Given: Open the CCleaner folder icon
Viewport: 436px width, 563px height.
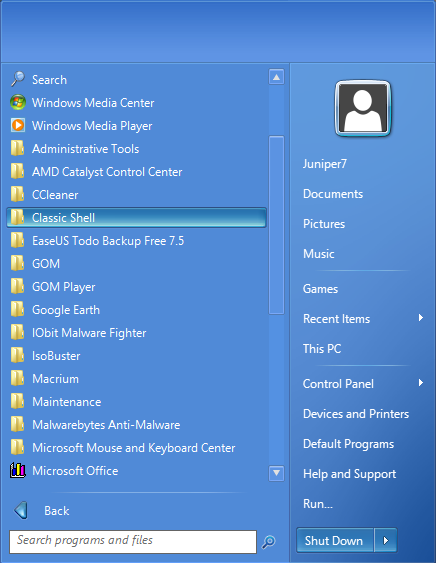Looking at the screenshot, I should 18,194.
